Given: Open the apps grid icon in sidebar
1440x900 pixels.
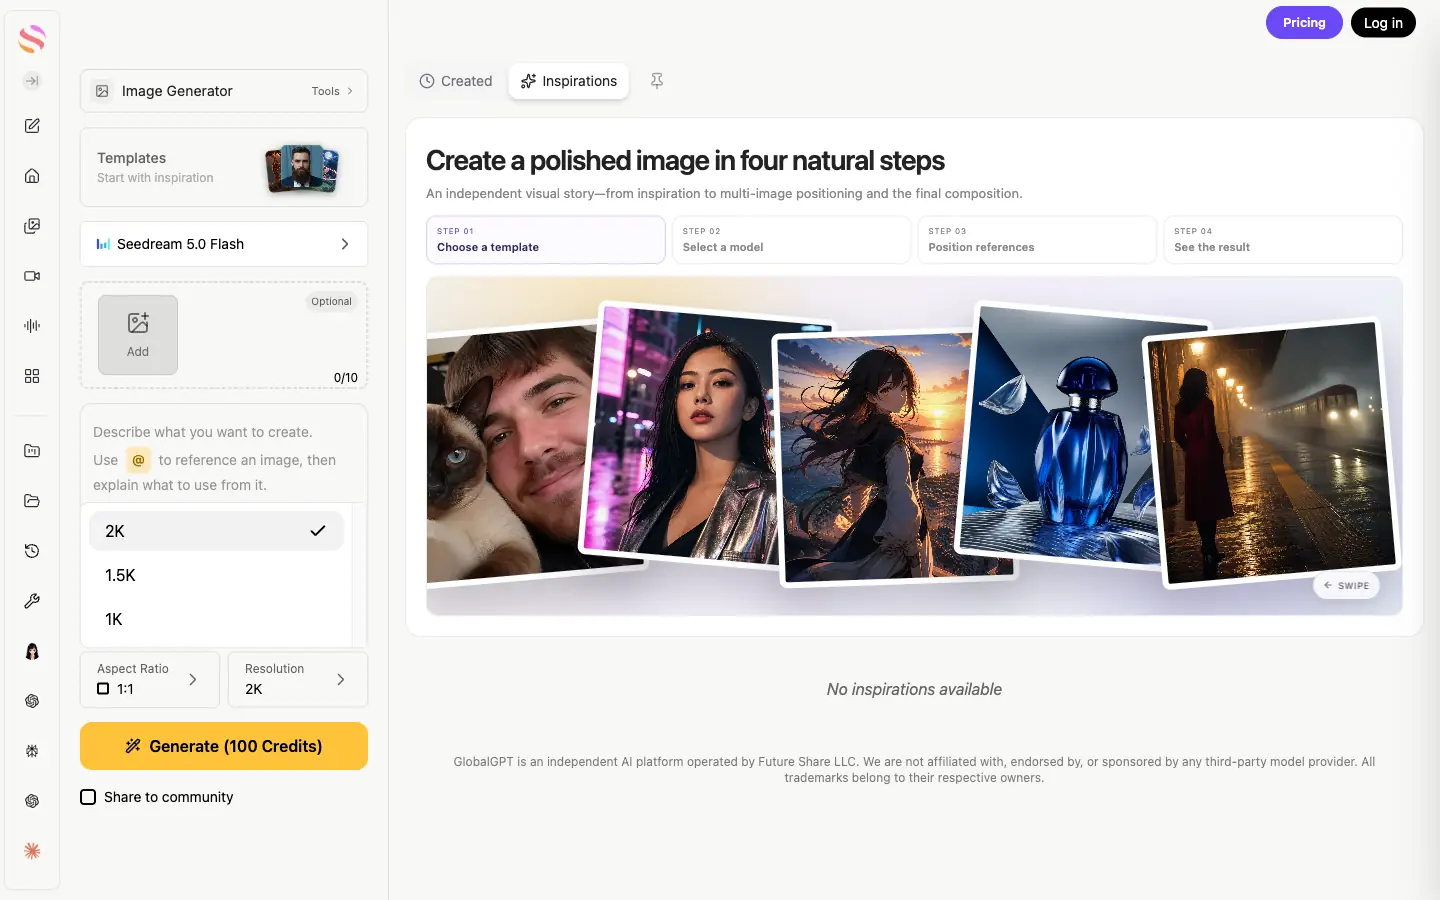Looking at the screenshot, I should pos(32,376).
